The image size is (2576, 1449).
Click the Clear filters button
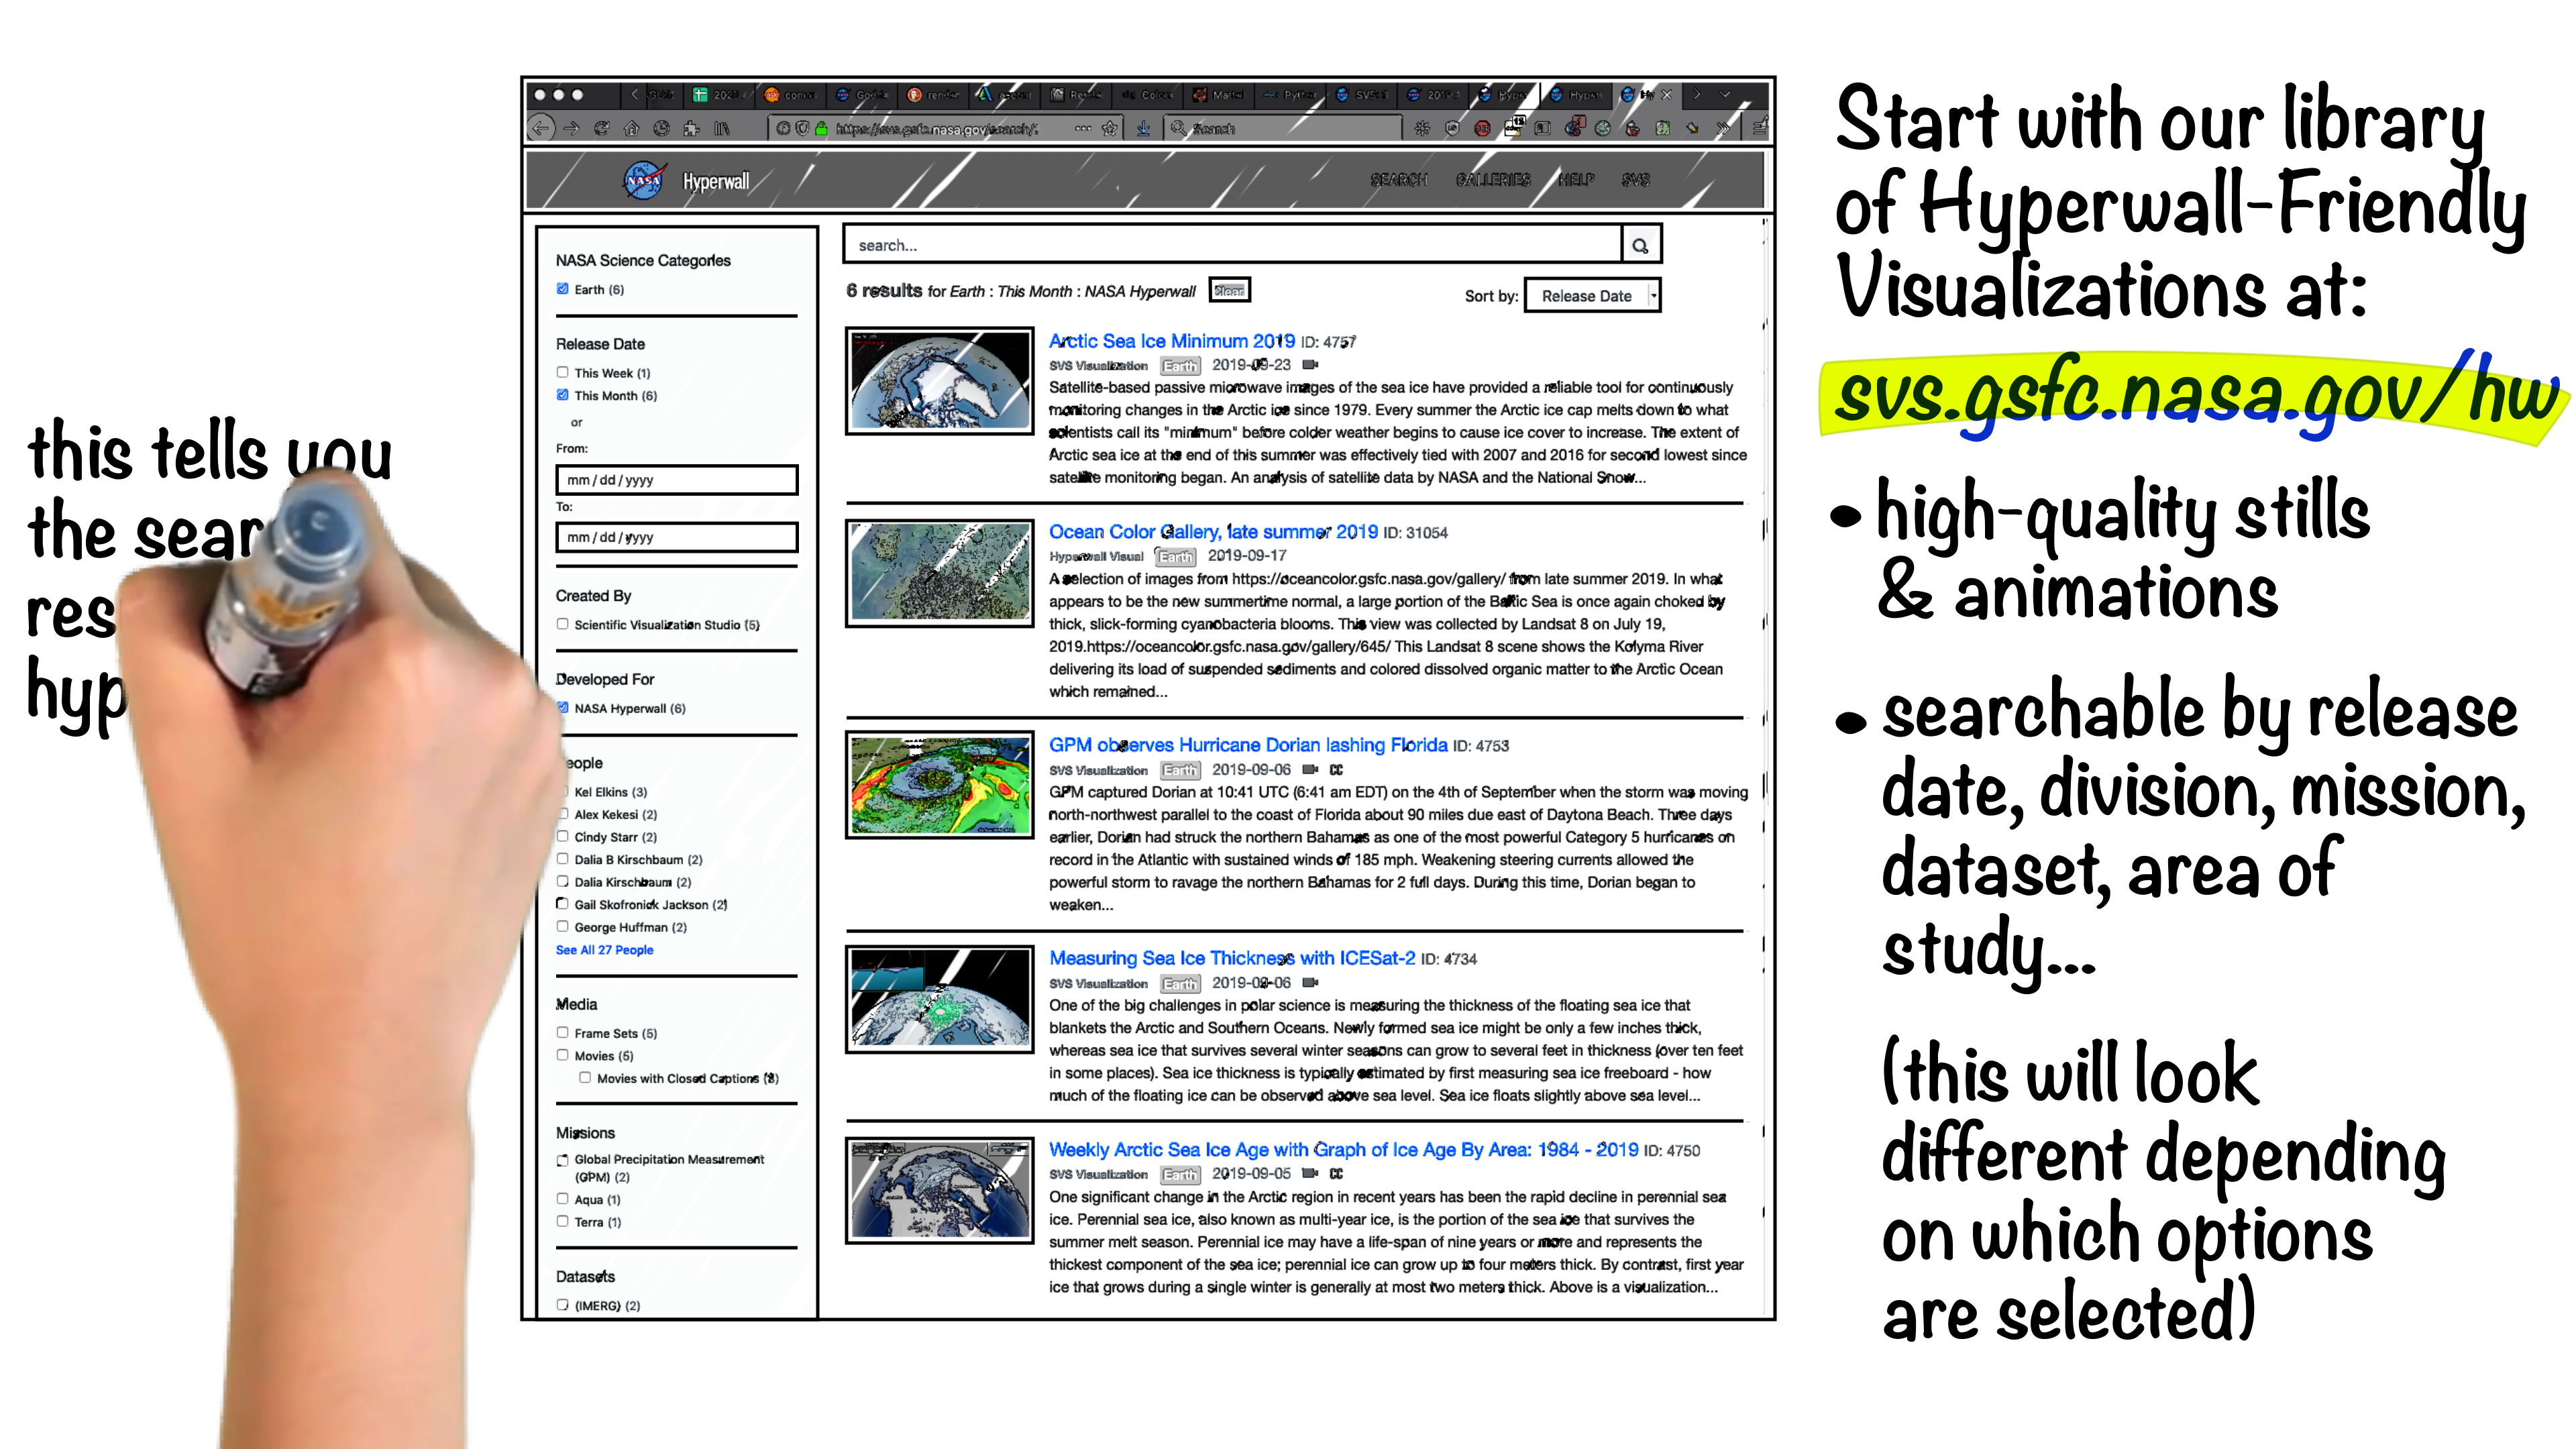tap(1229, 290)
